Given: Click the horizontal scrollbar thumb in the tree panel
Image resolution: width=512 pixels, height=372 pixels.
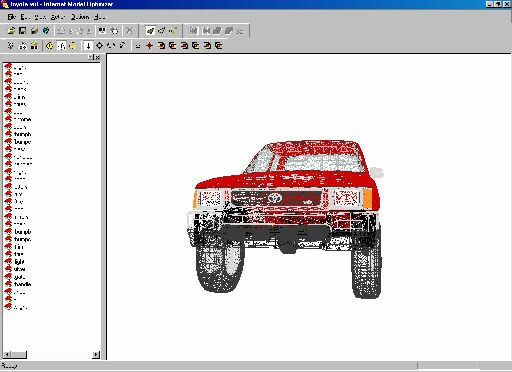Looking at the screenshot, I should click(19, 354).
